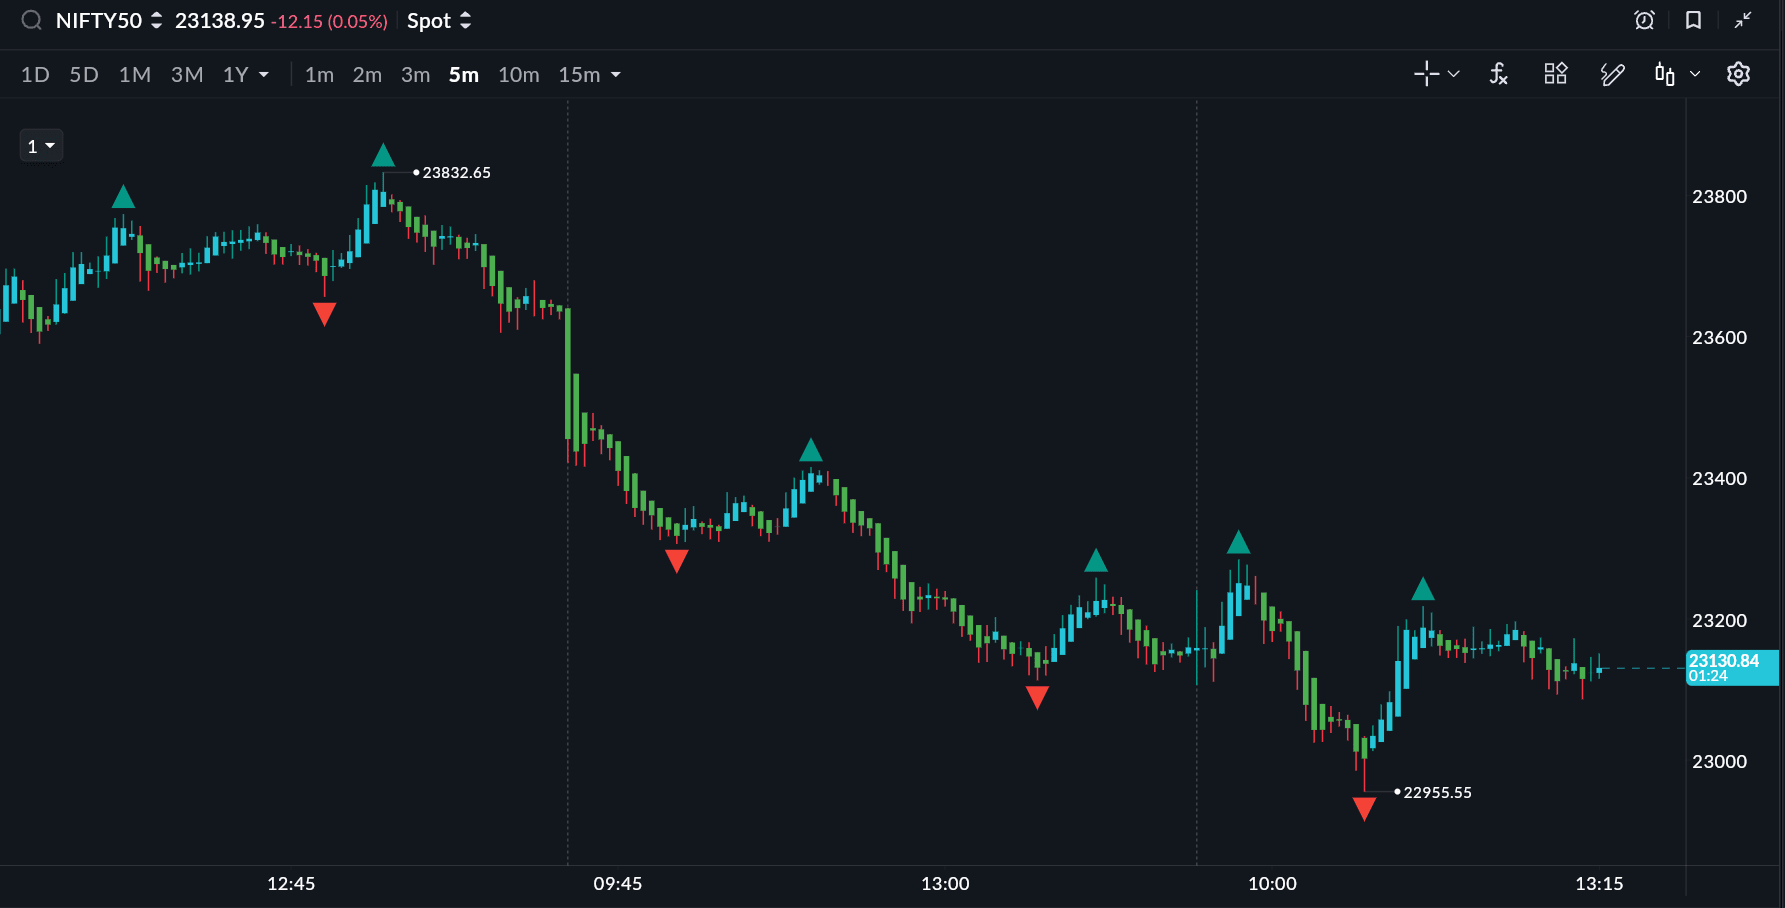Open chart settings gear
The image size is (1785, 908).
point(1738,74)
